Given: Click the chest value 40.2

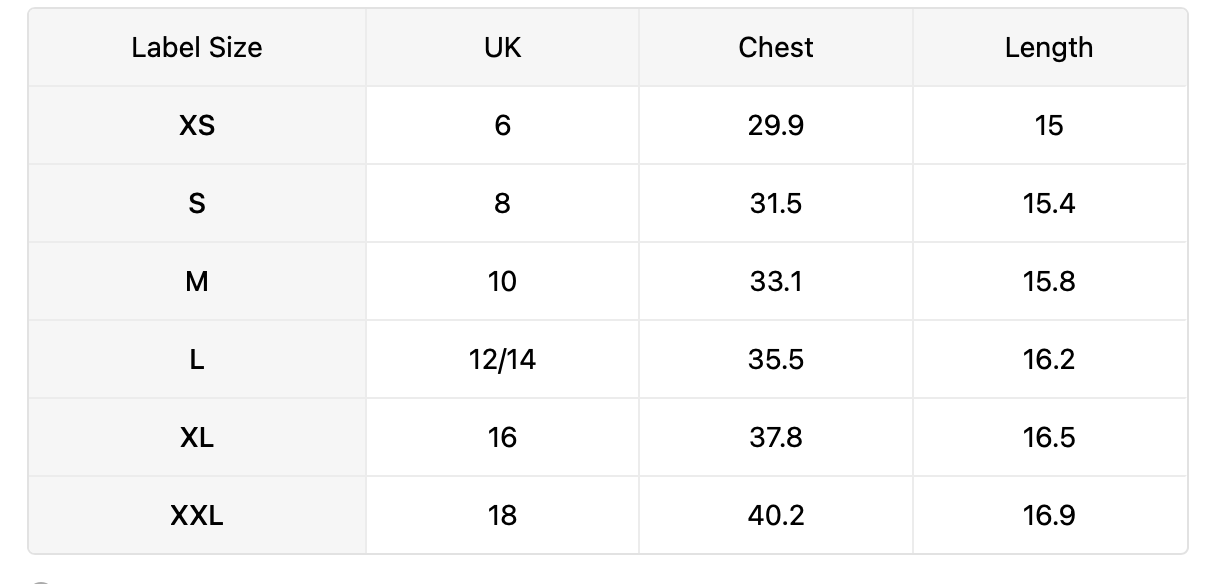Looking at the screenshot, I should click(x=776, y=515).
